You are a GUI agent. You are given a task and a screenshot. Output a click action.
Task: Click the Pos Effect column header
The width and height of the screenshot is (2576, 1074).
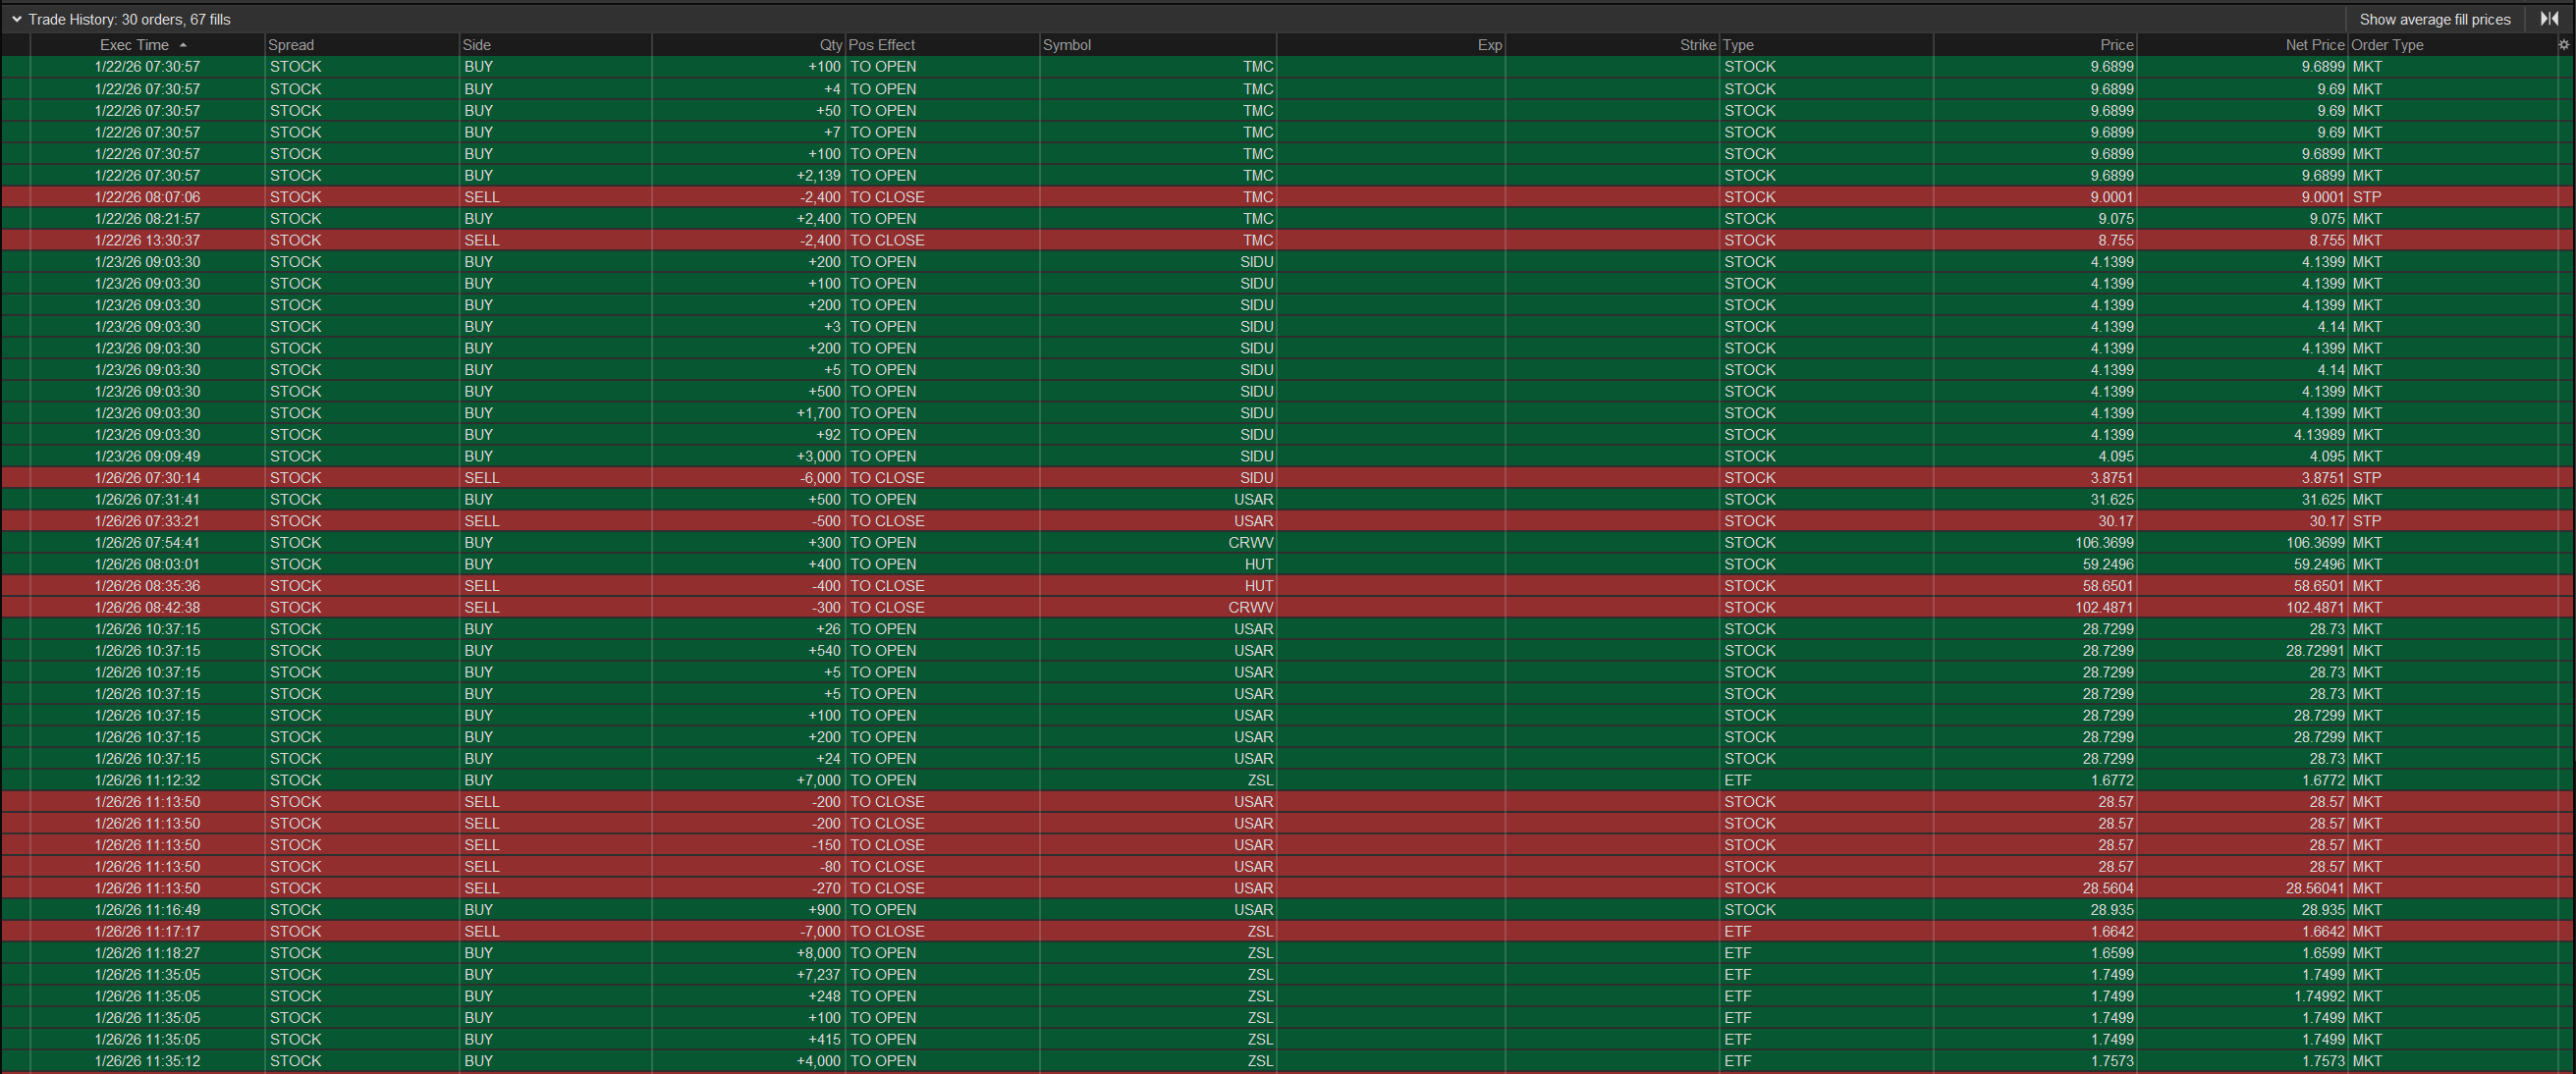coord(881,45)
